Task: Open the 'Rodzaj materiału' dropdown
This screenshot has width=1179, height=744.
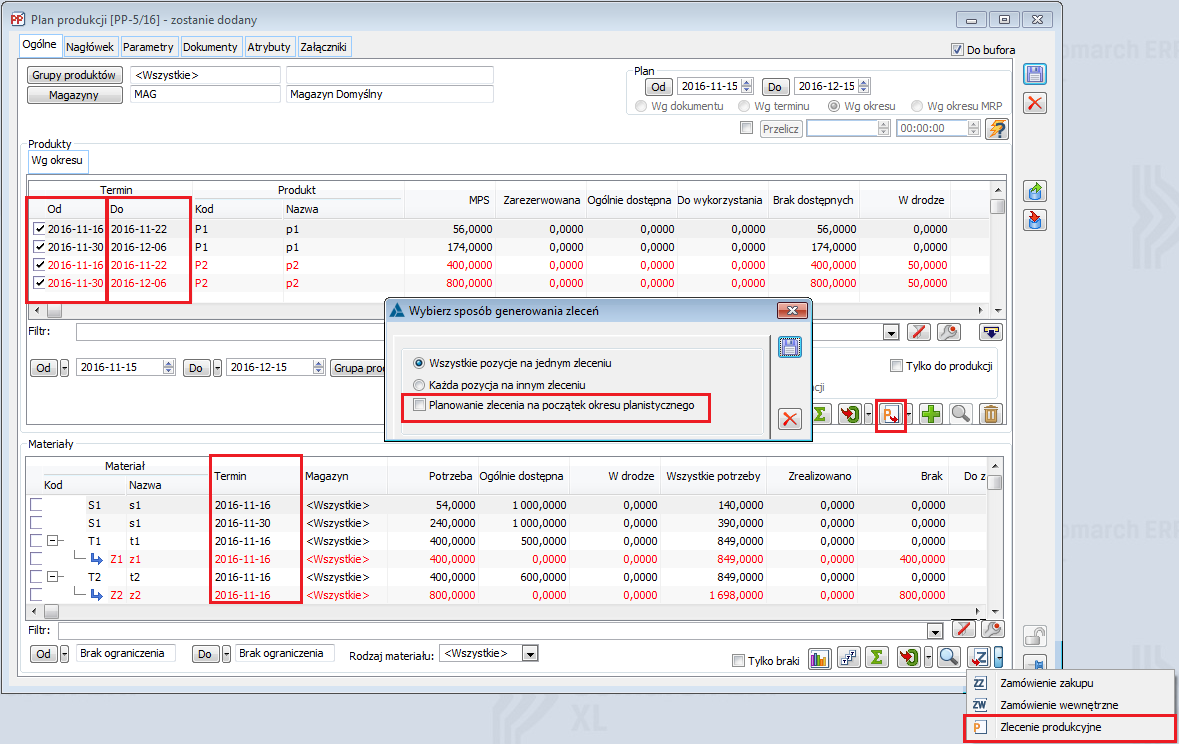Action: 530,653
